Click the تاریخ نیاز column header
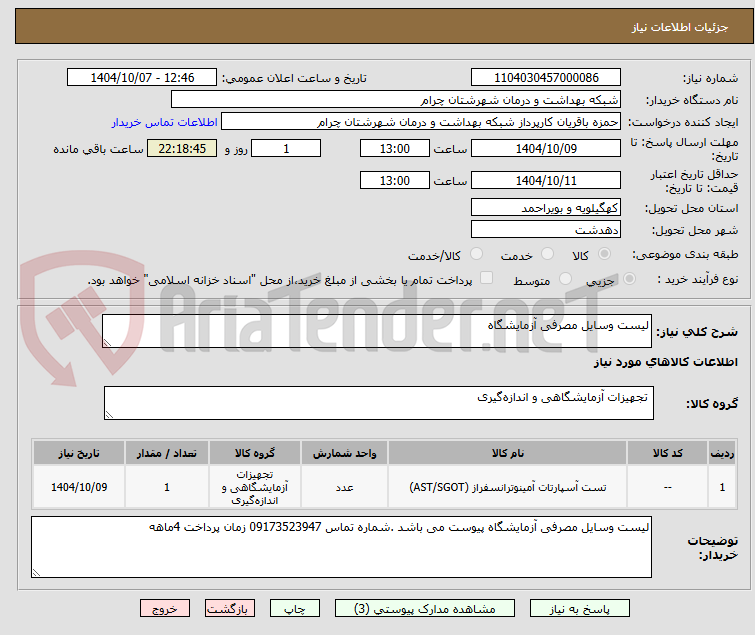 [x=79, y=453]
